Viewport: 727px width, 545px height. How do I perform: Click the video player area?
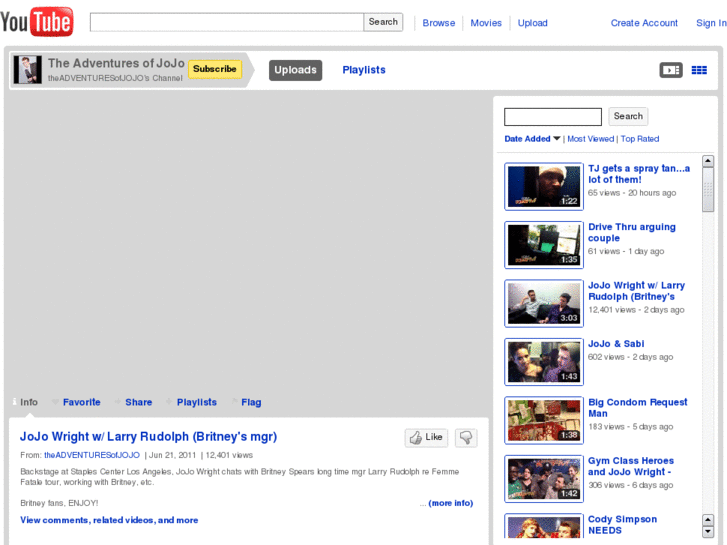(x=249, y=241)
